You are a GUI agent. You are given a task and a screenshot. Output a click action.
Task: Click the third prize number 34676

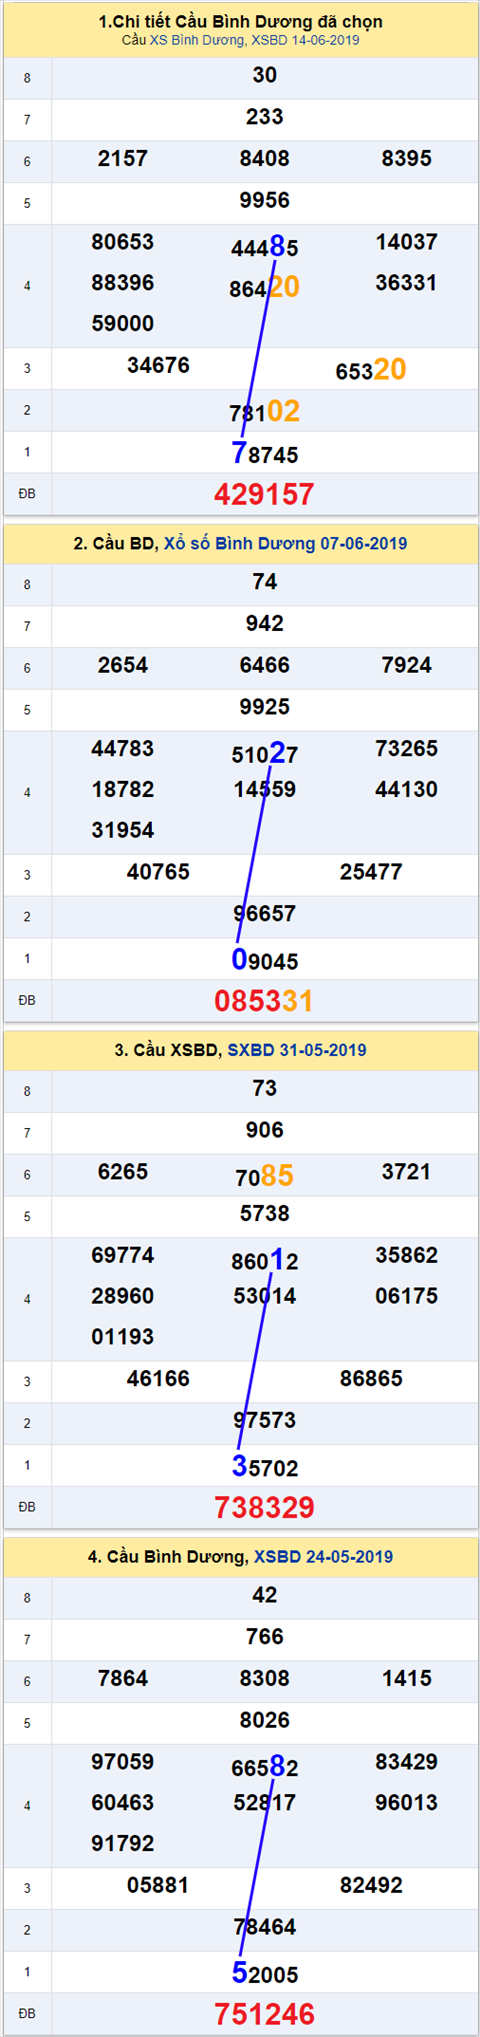tap(158, 366)
